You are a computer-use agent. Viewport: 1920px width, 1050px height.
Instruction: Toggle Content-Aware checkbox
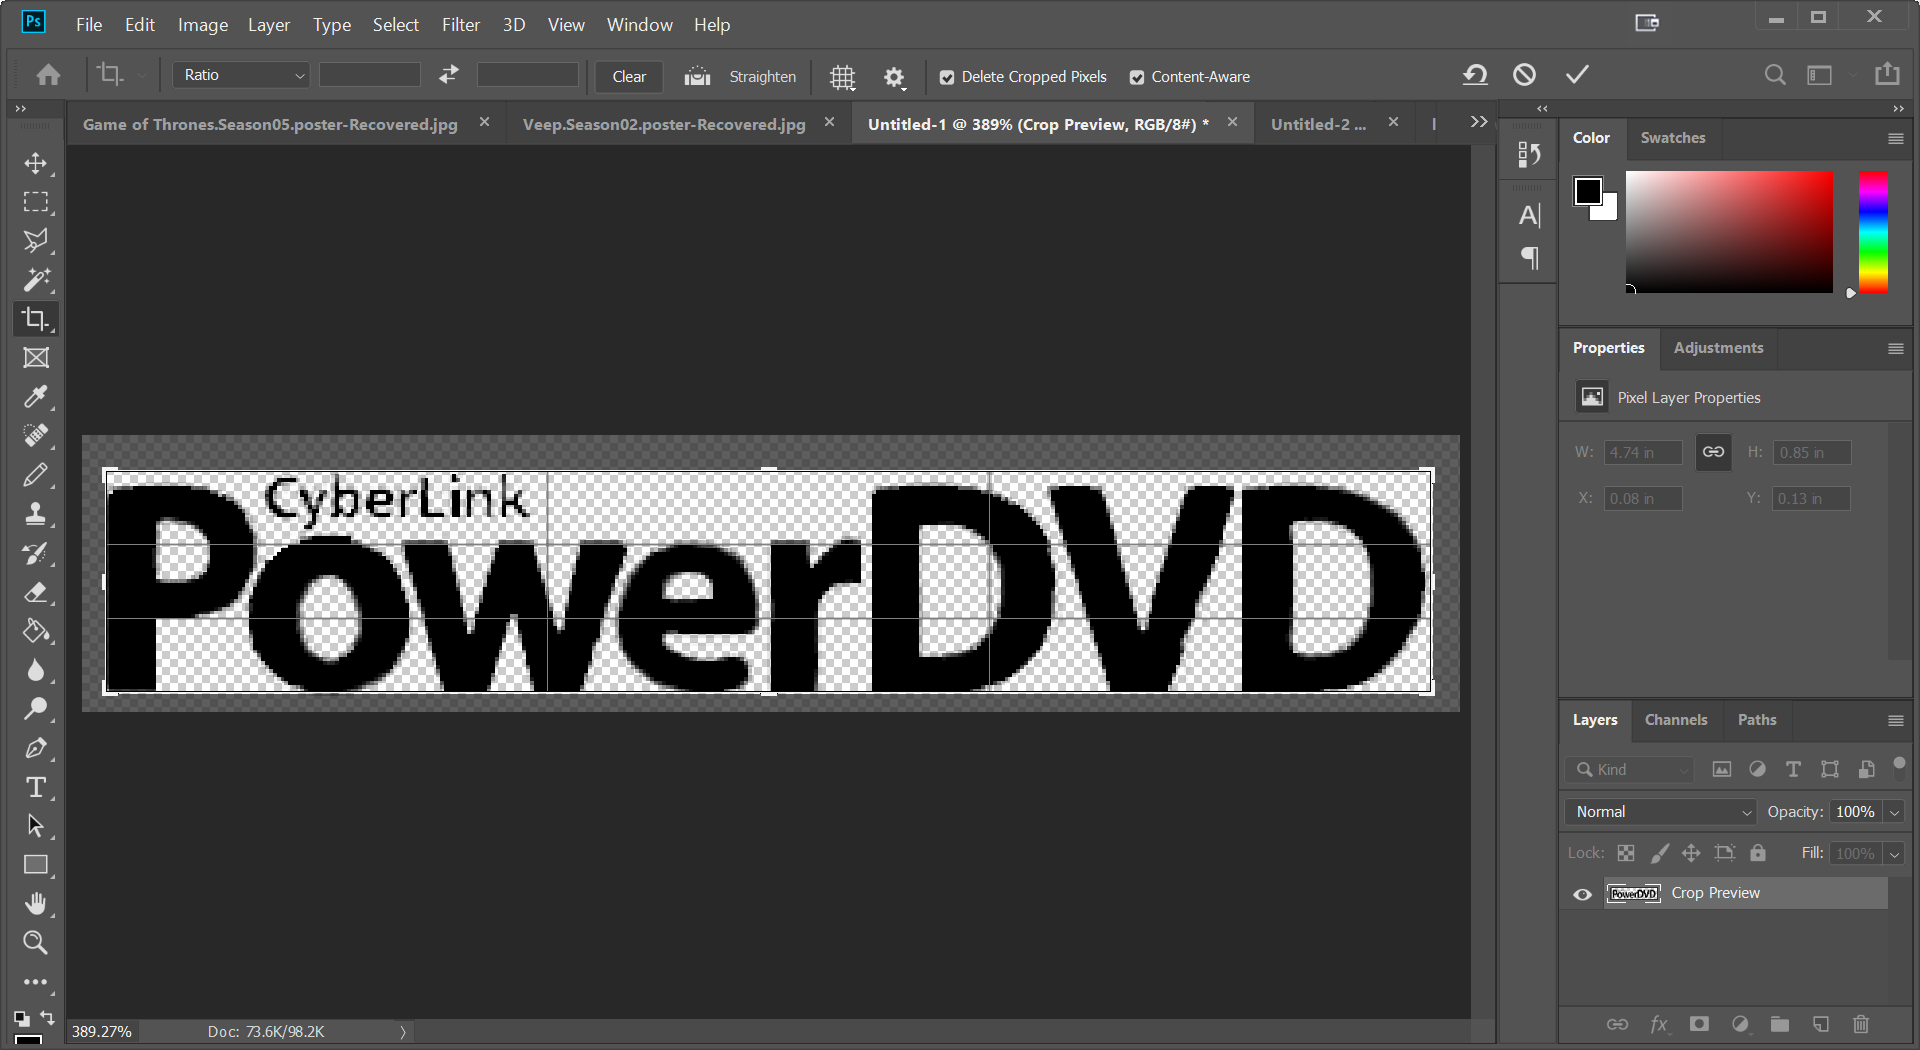point(1137,77)
